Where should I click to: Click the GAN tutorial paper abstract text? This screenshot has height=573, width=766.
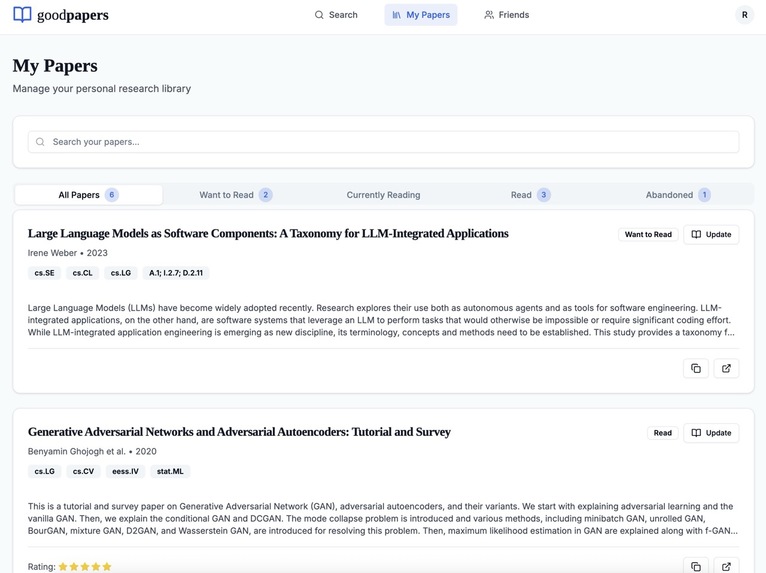pos(383,518)
